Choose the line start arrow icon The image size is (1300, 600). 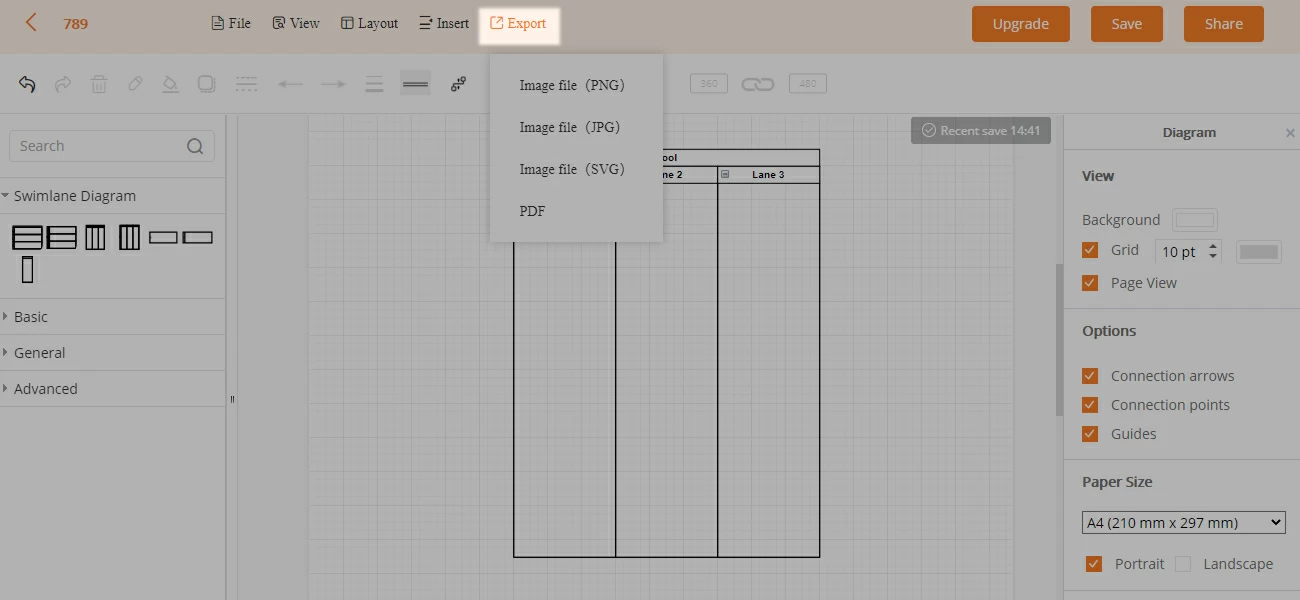[x=290, y=84]
